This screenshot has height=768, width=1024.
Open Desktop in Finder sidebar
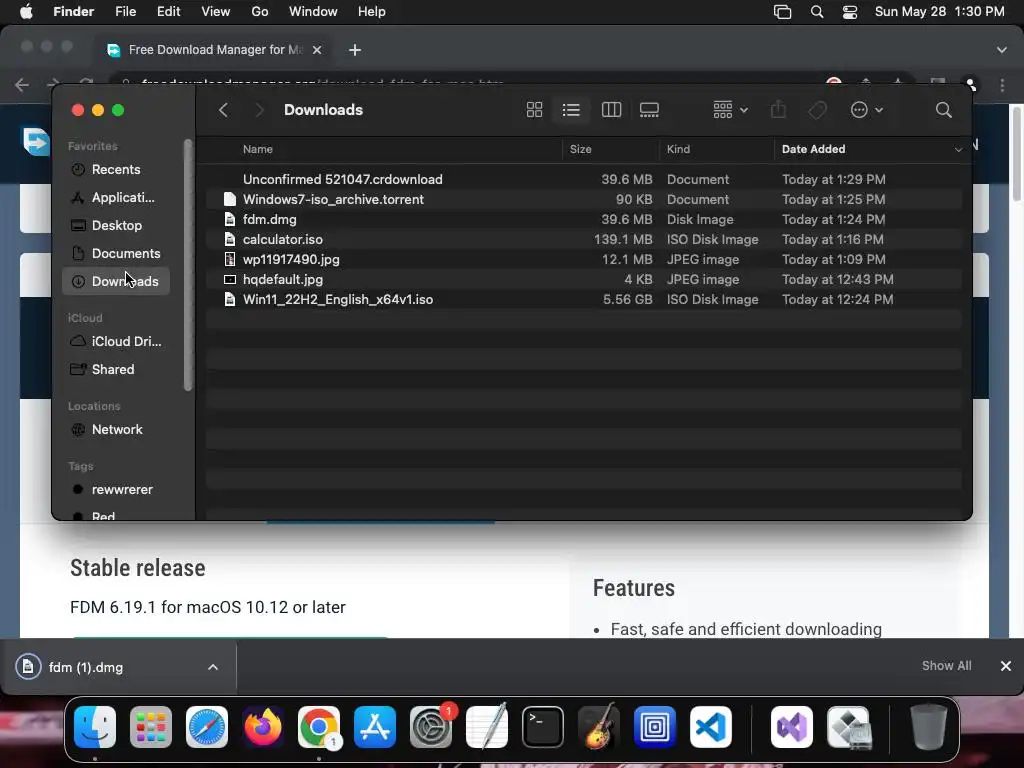(116, 225)
